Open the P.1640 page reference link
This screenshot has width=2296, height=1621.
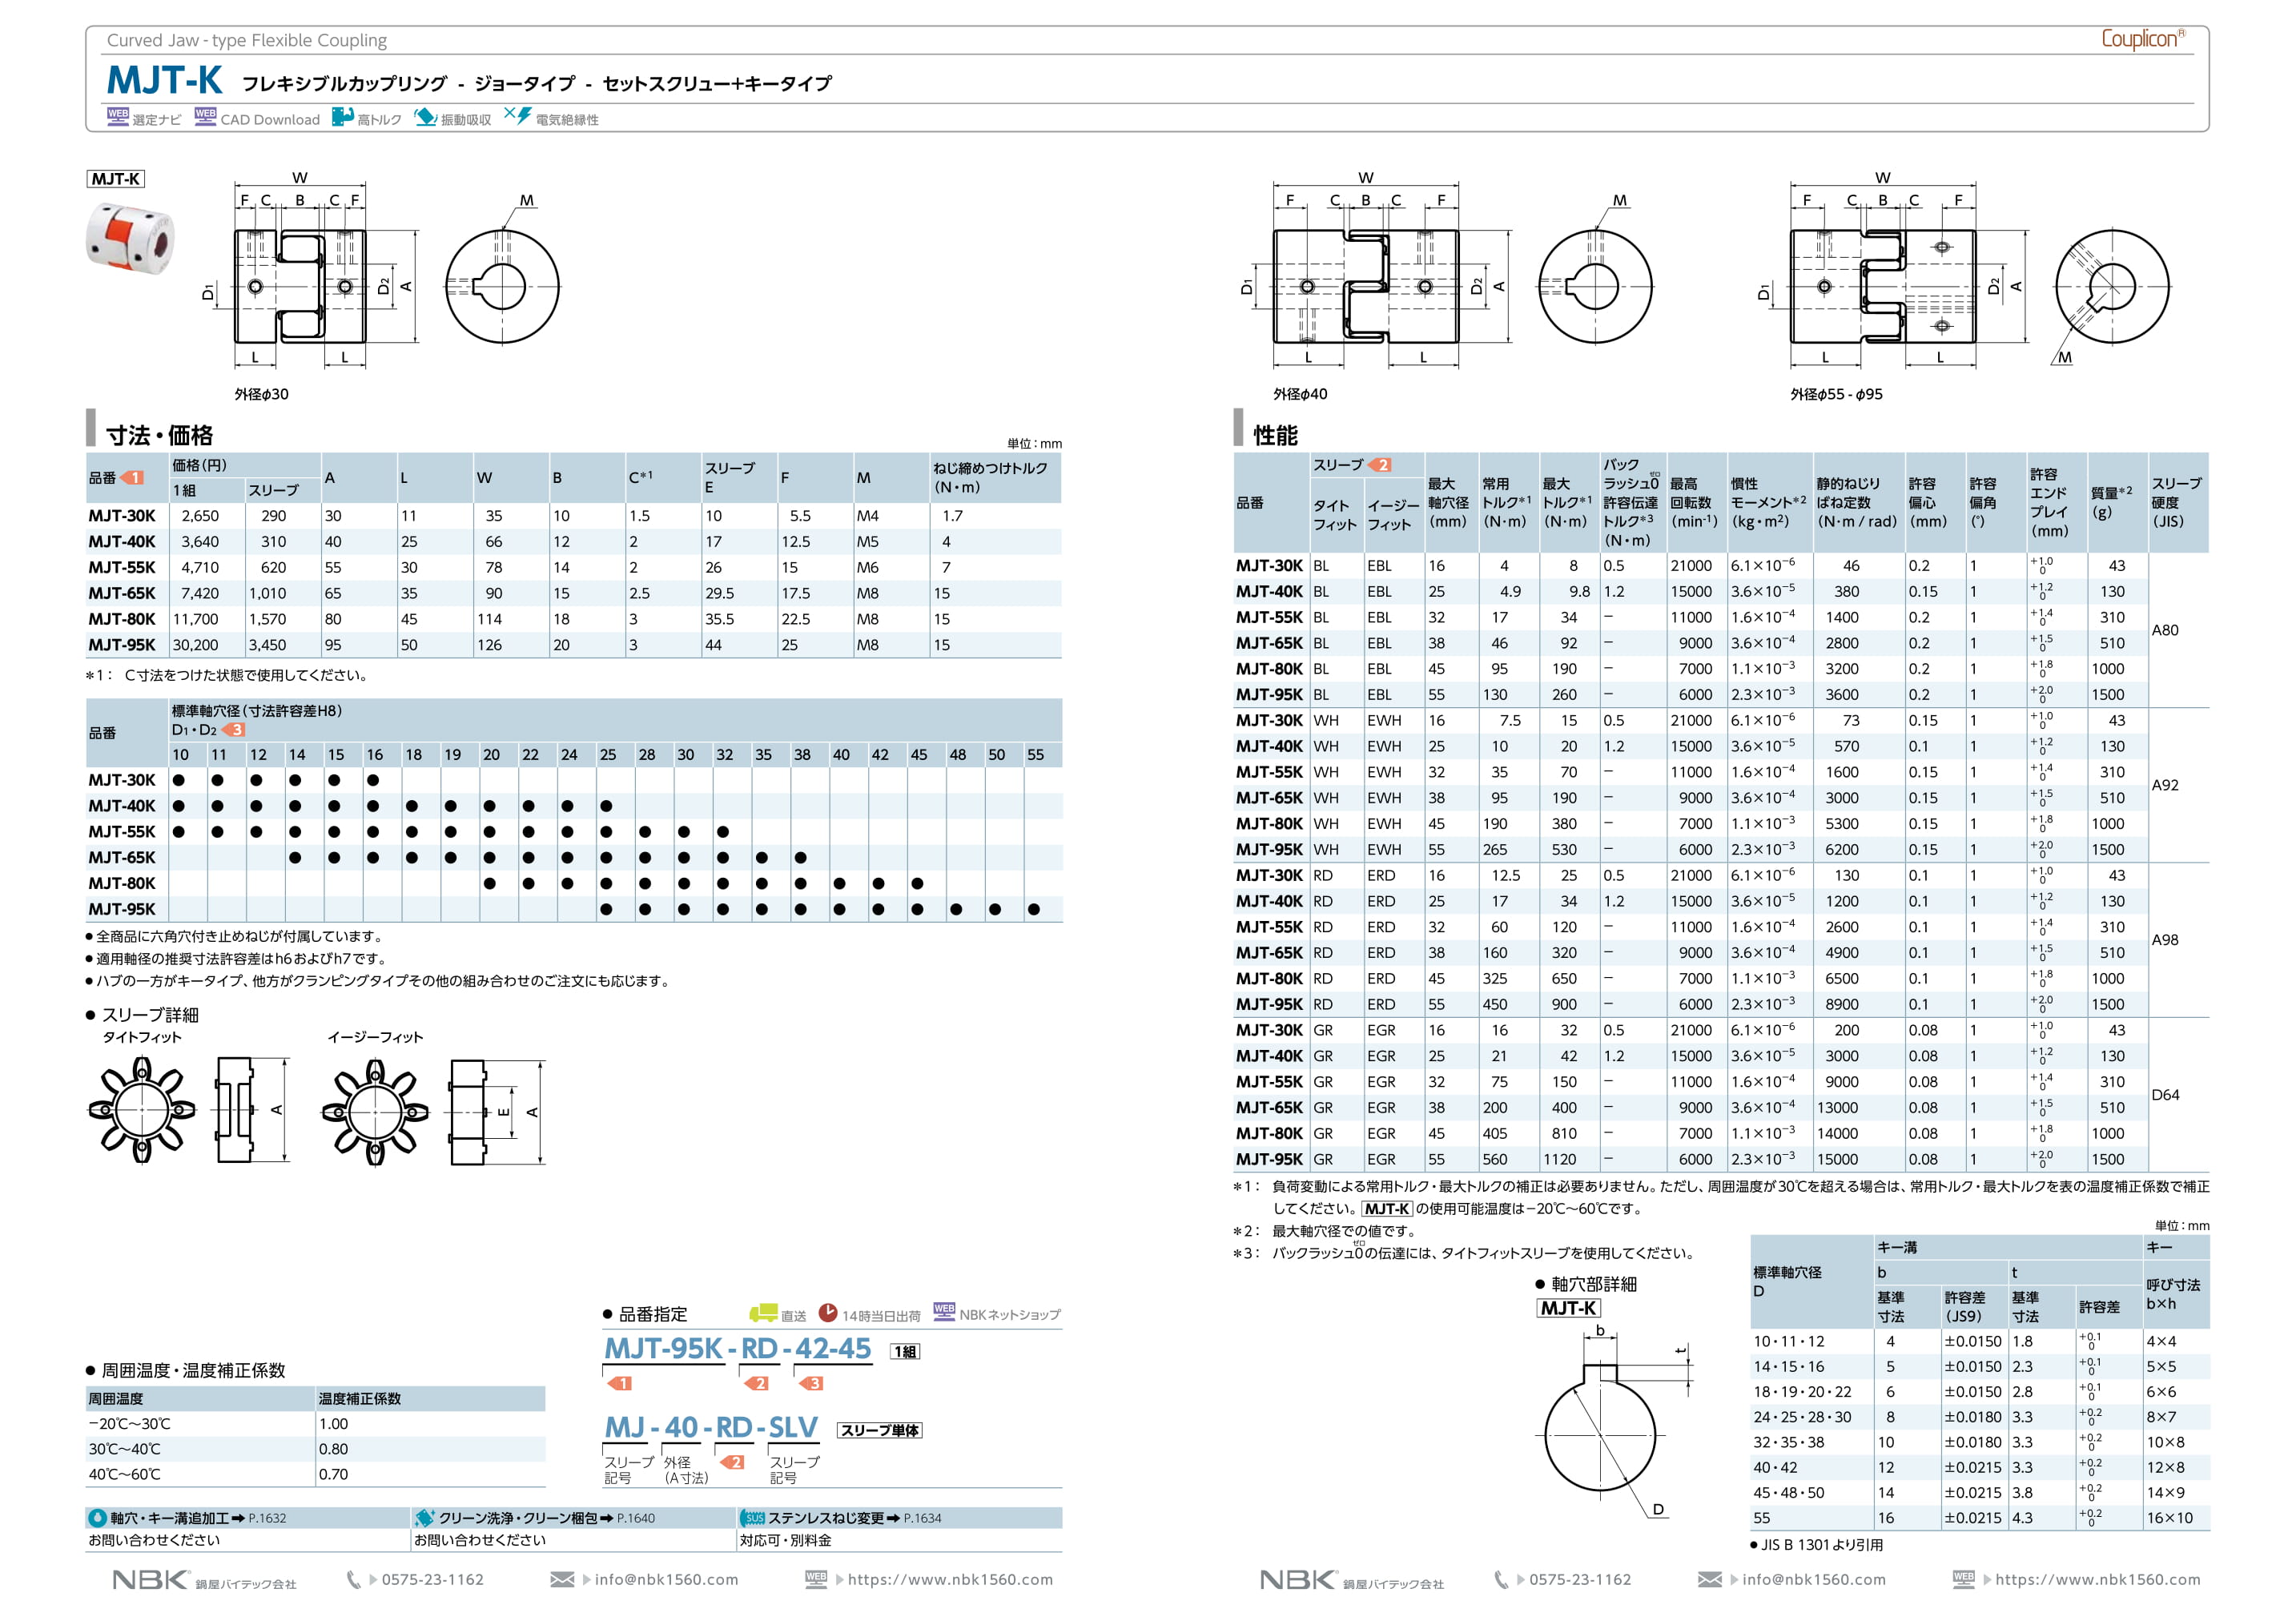pos(636,1518)
